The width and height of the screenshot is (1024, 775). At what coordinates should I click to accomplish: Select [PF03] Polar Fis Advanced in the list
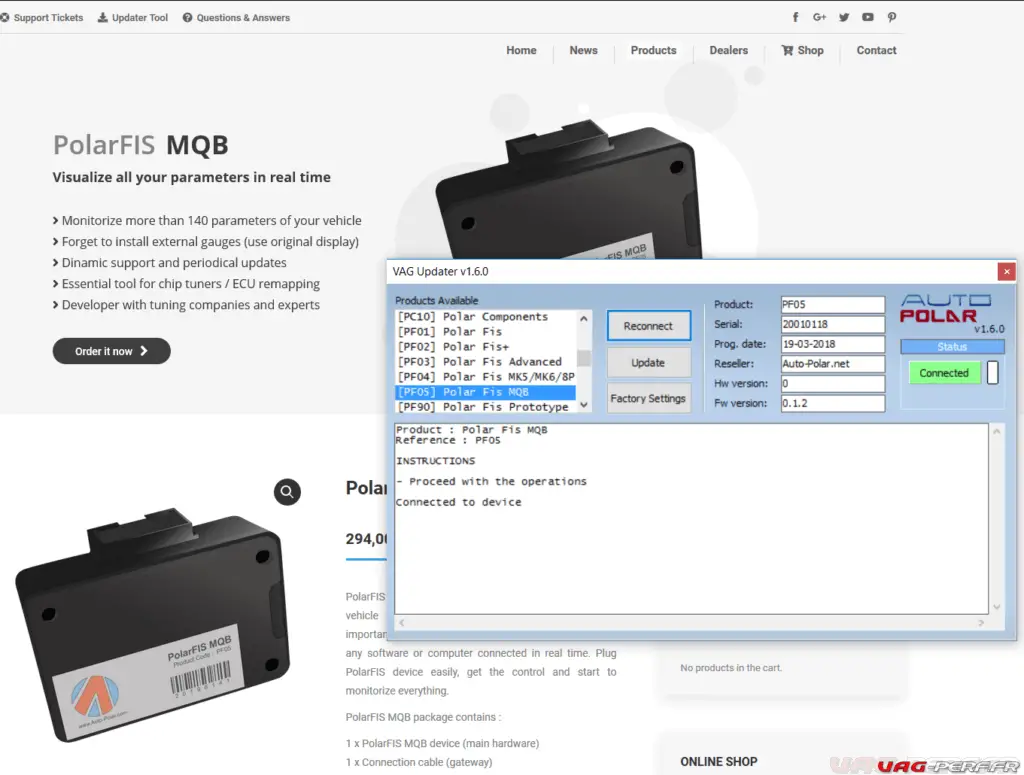pyautogui.click(x=486, y=362)
